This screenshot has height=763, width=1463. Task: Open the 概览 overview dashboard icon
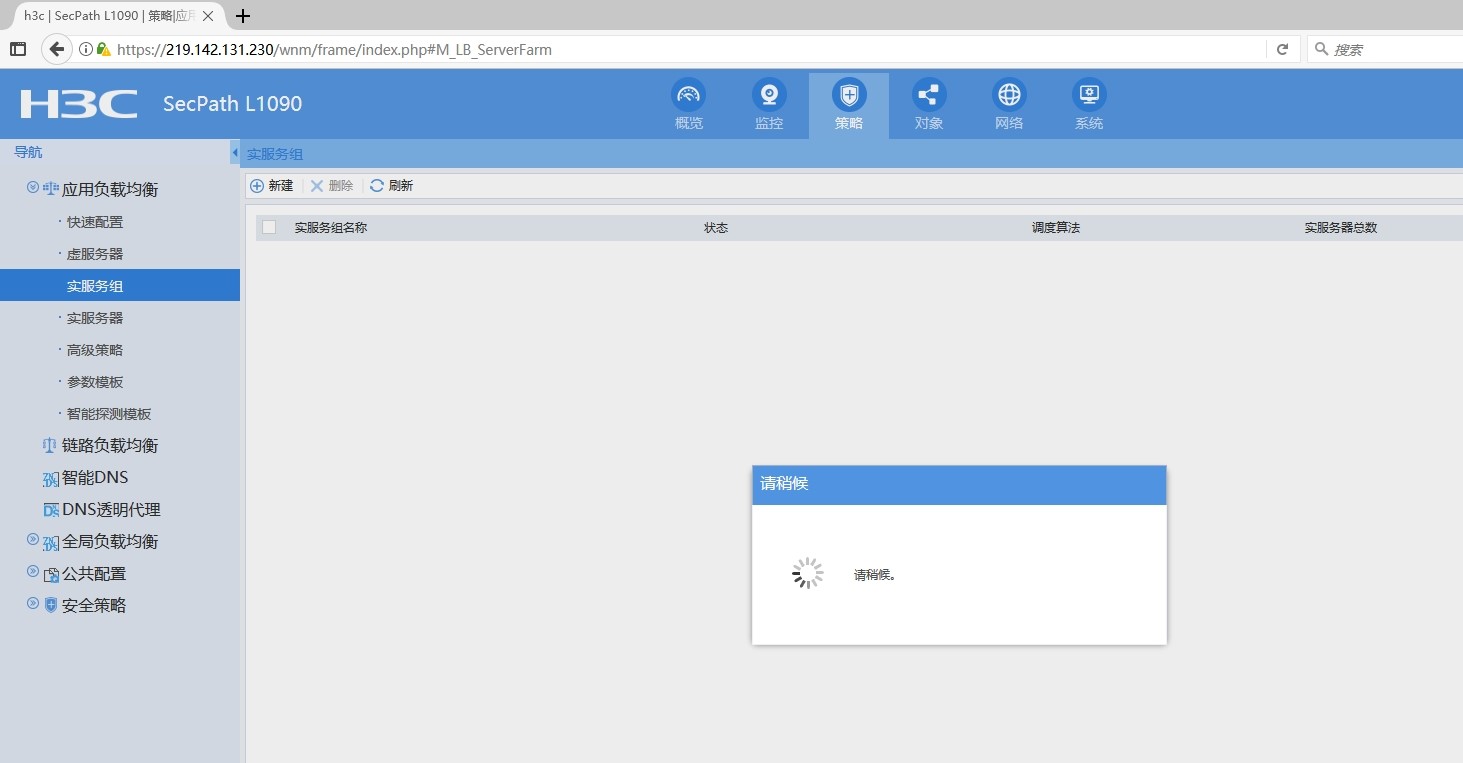point(688,96)
